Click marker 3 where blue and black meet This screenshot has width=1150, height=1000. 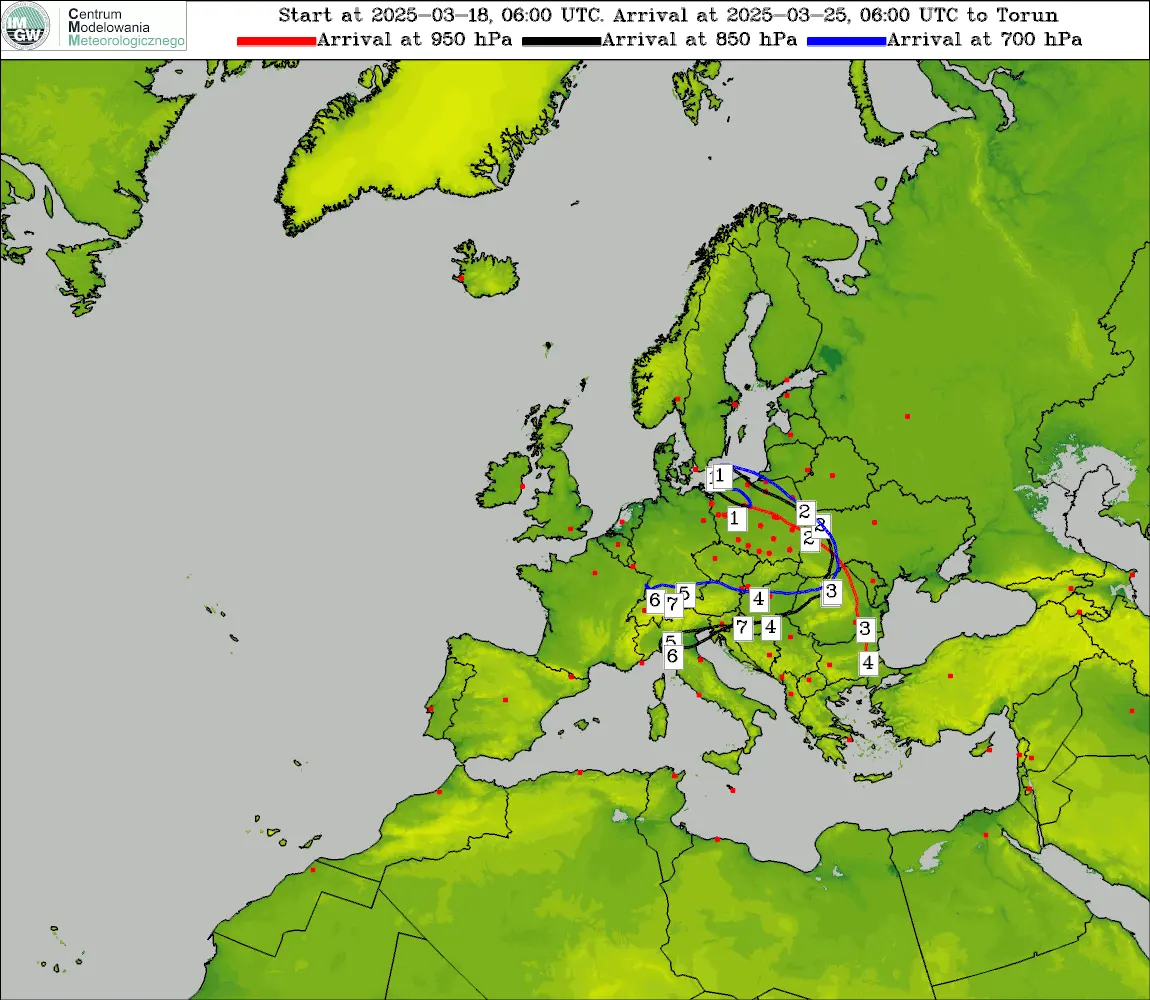(x=831, y=591)
